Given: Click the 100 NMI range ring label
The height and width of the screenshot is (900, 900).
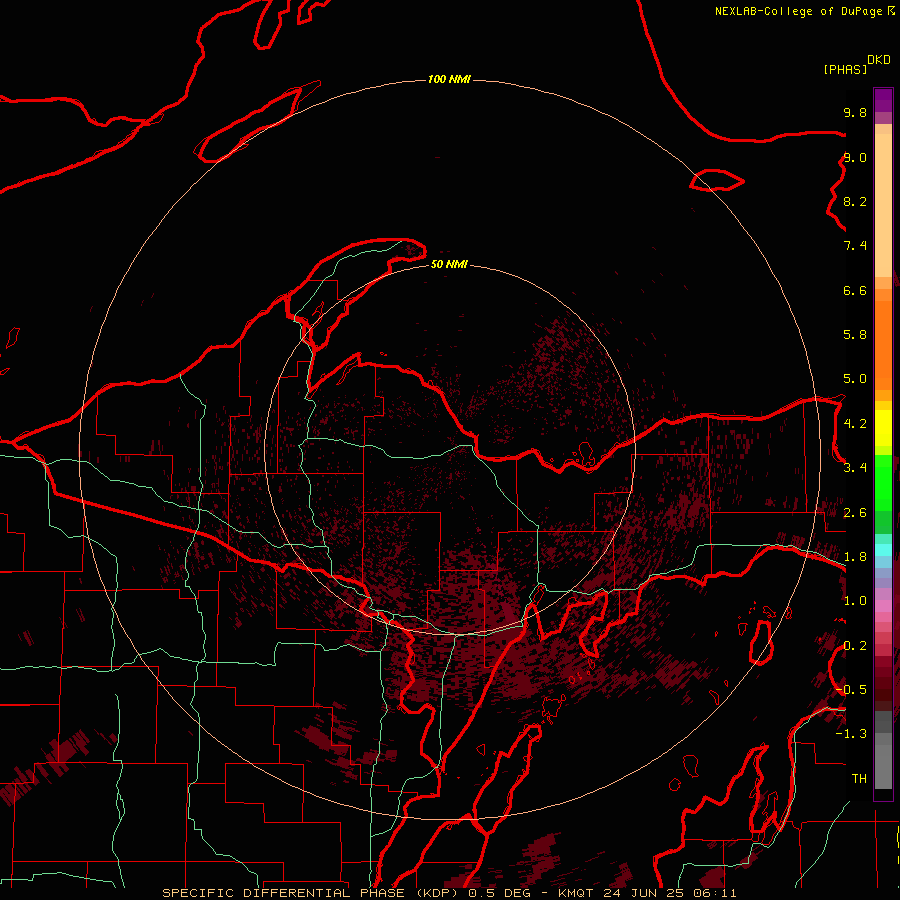Looking at the screenshot, I should tap(449, 79).
